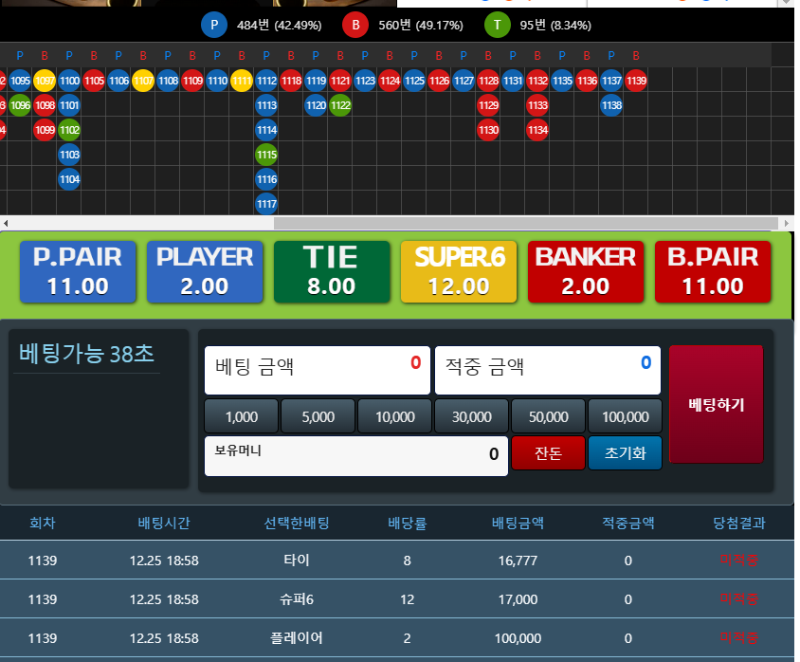This screenshot has width=800, height=662.
Task: Select round 1102 green circle
Action: click(69, 130)
